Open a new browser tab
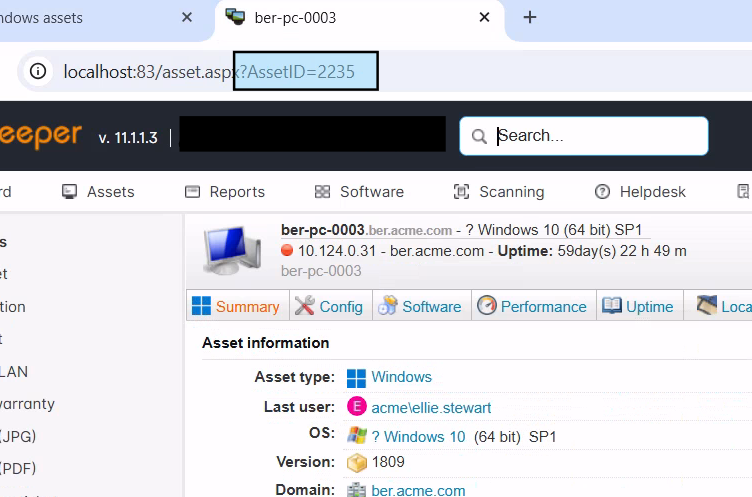Image resolution: width=752 pixels, height=497 pixels. click(529, 18)
